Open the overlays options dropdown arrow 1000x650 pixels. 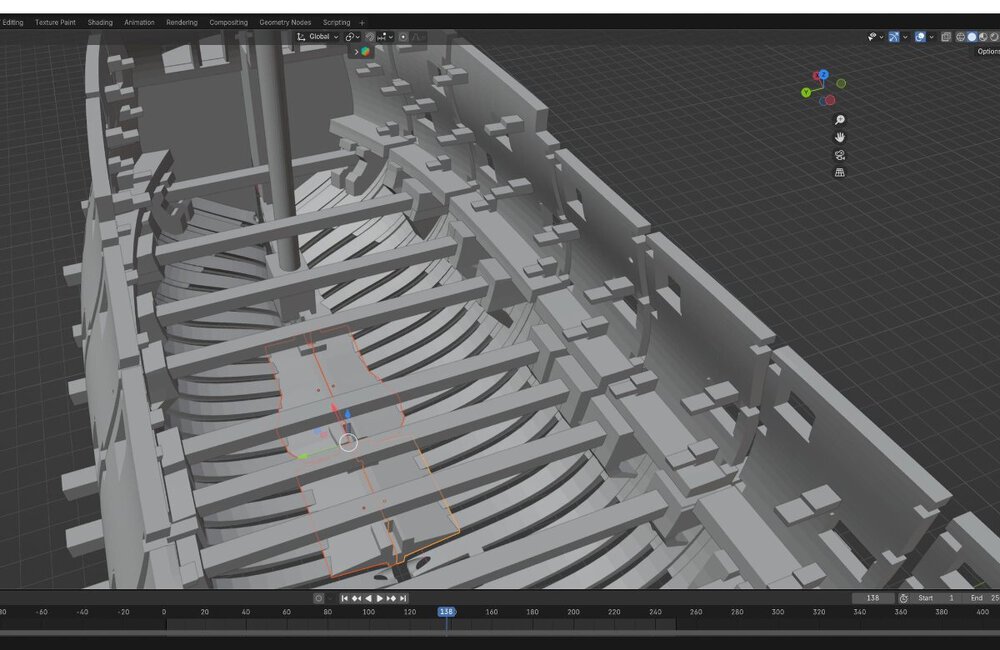coord(932,37)
